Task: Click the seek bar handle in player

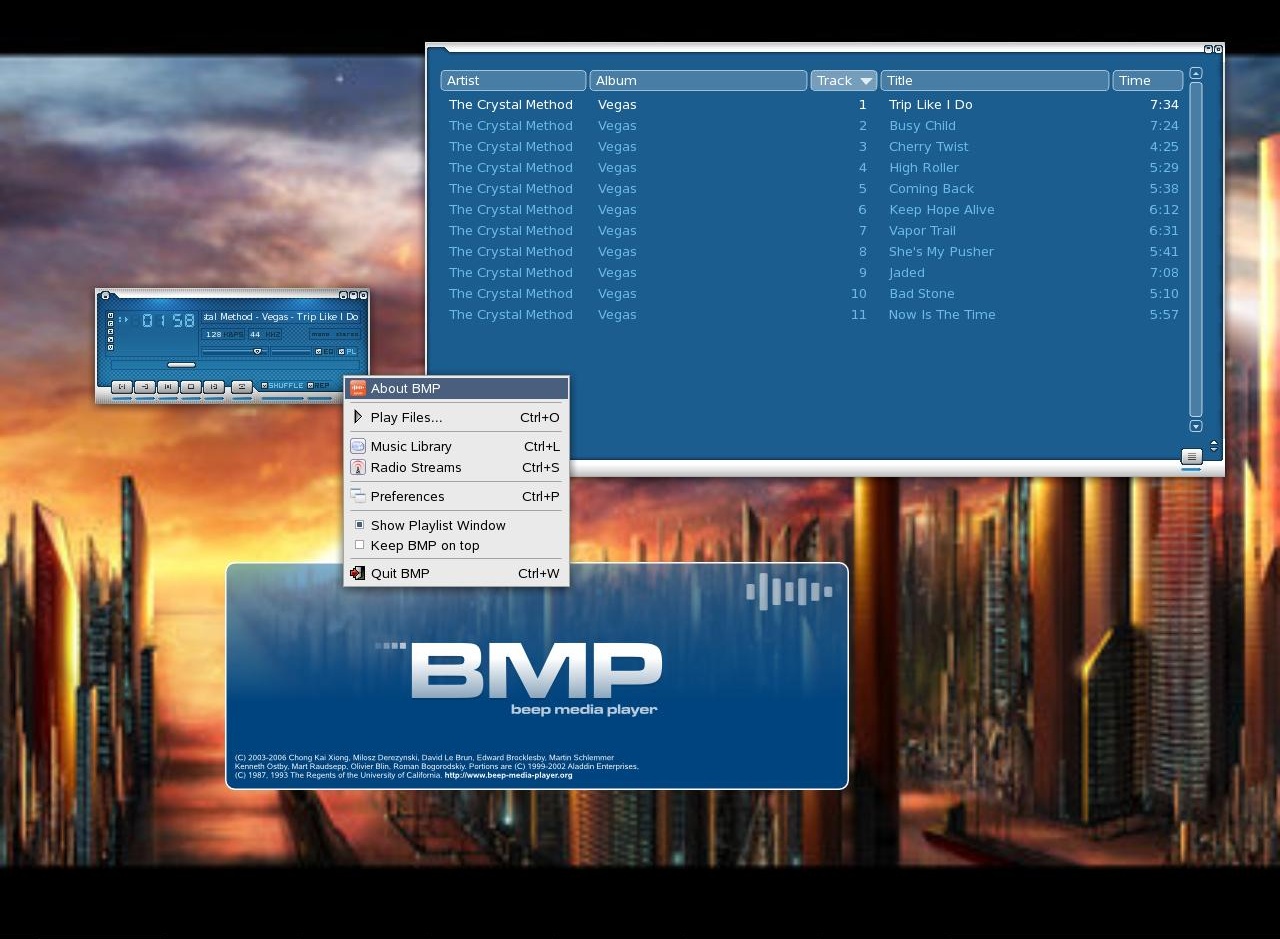Action: pos(181,365)
